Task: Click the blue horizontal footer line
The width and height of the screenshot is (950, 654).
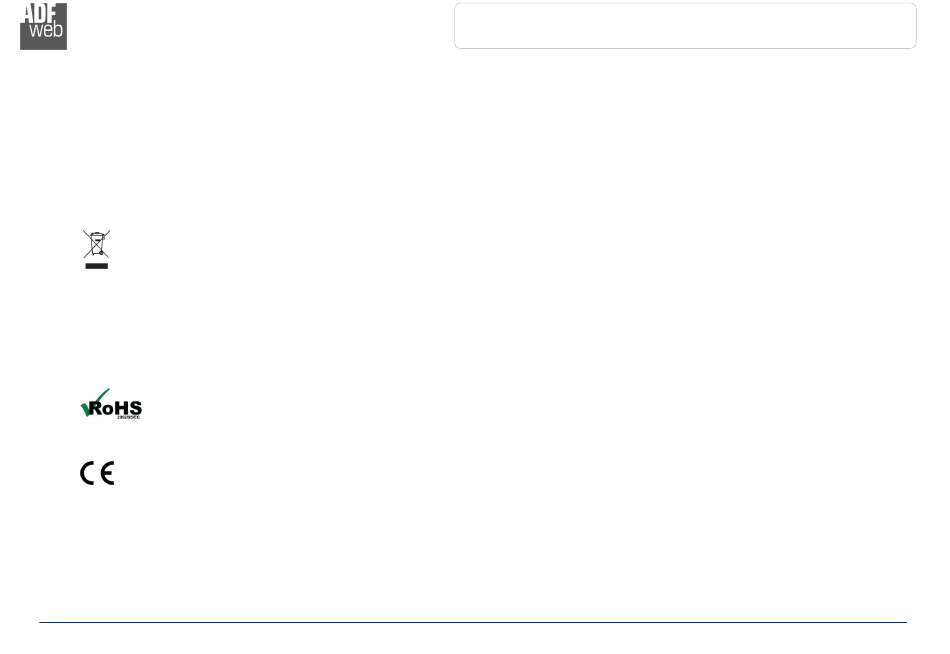Action: (x=473, y=622)
